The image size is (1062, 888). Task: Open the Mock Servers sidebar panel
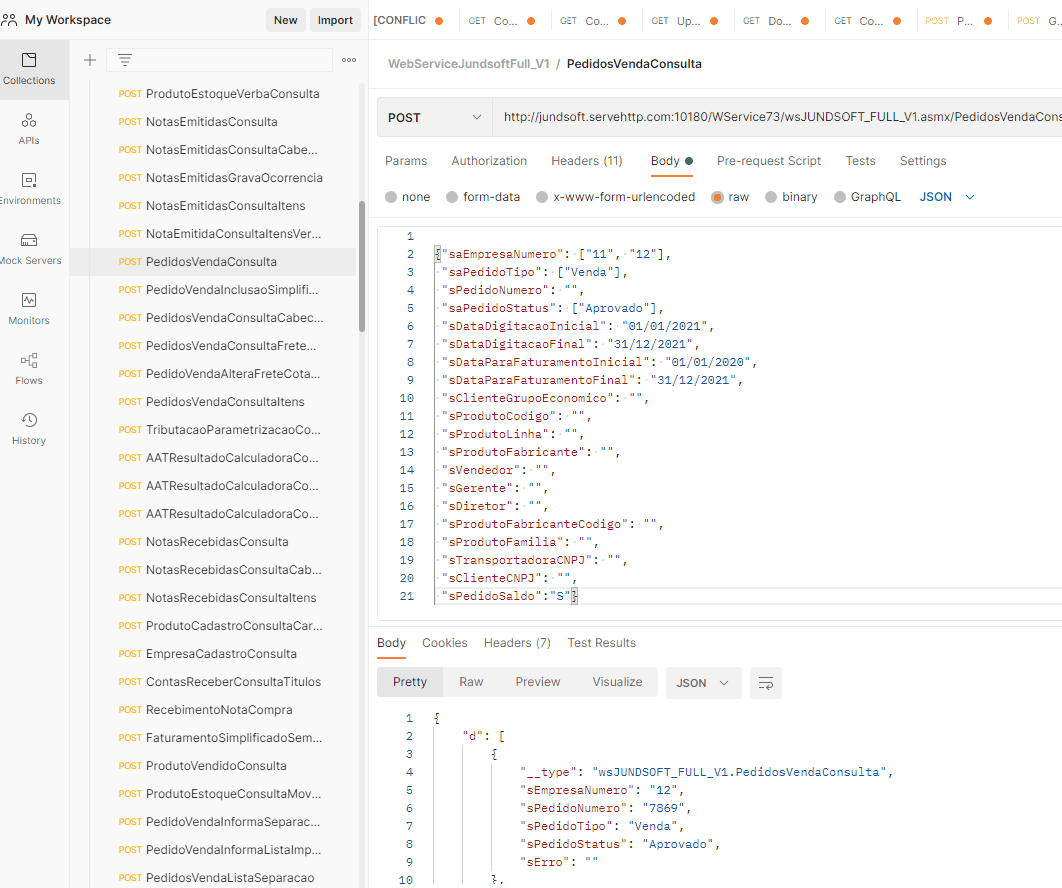[29, 248]
